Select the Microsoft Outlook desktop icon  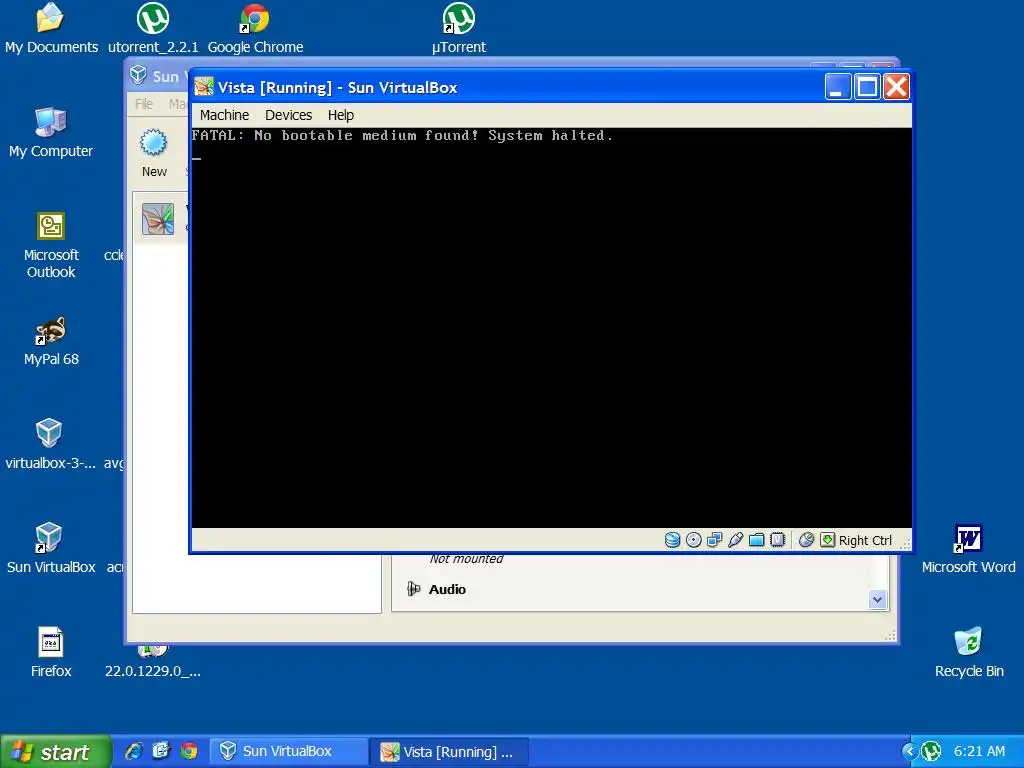coord(51,245)
